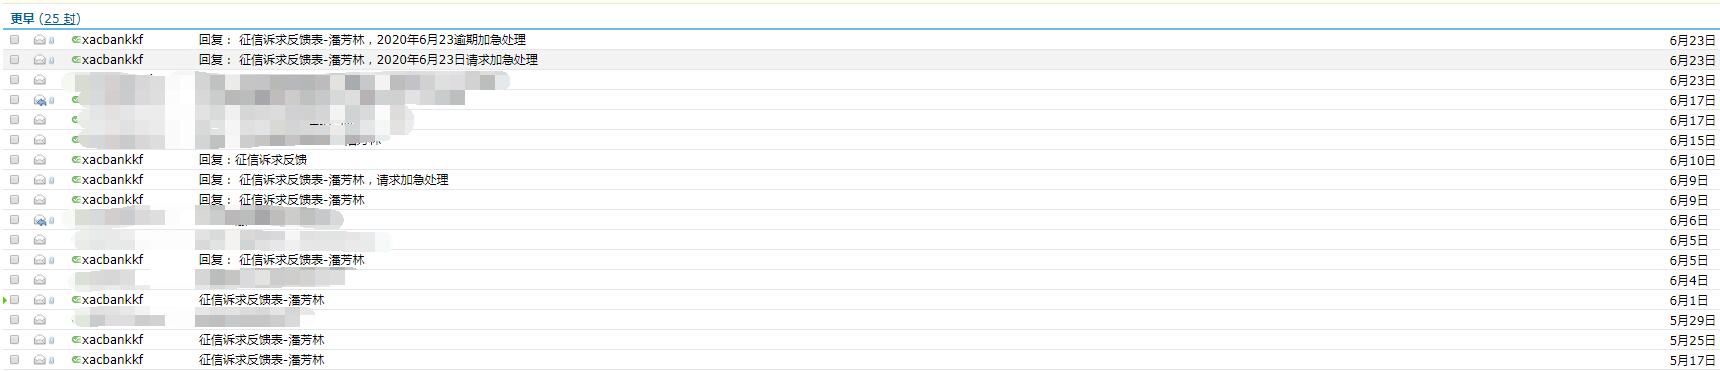This screenshot has height=371, width=1720.
Task: Open email 2020年6月23逾期加急处理
Action: pyautogui.click(x=362, y=40)
